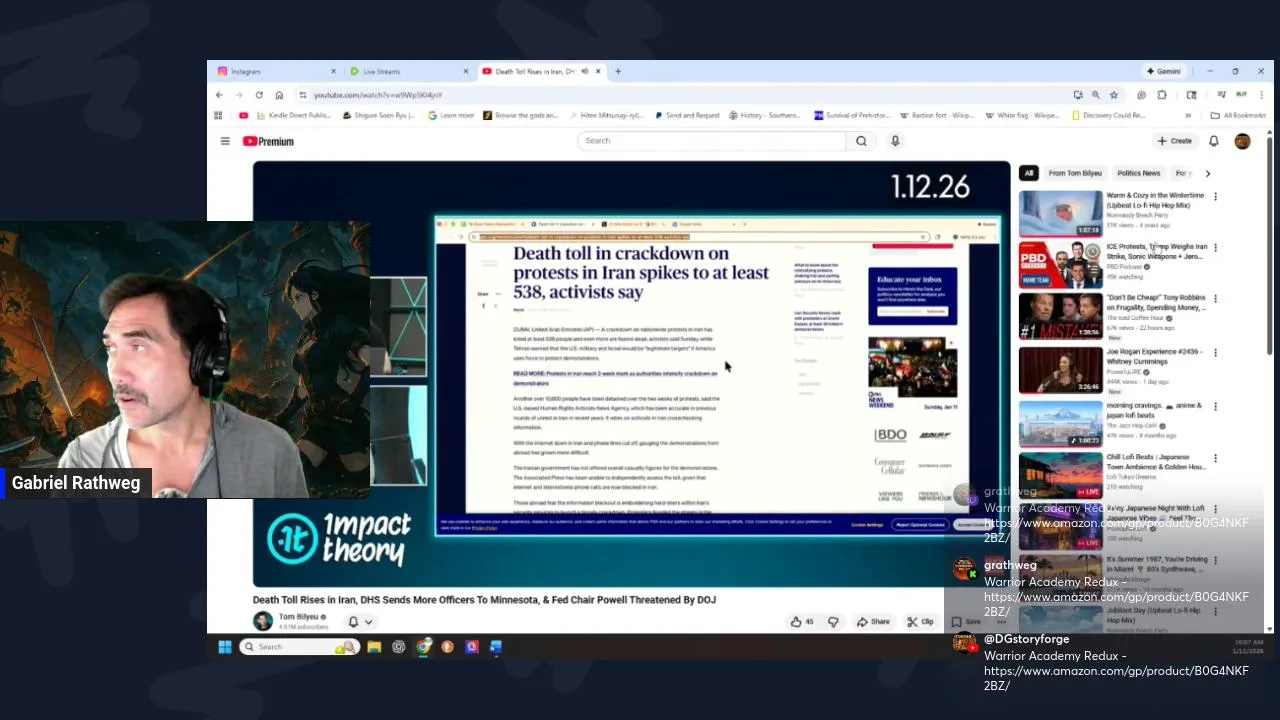Viewport: 1280px width, 720px height.
Task: Click the YouTube Search field
Action: pos(712,141)
